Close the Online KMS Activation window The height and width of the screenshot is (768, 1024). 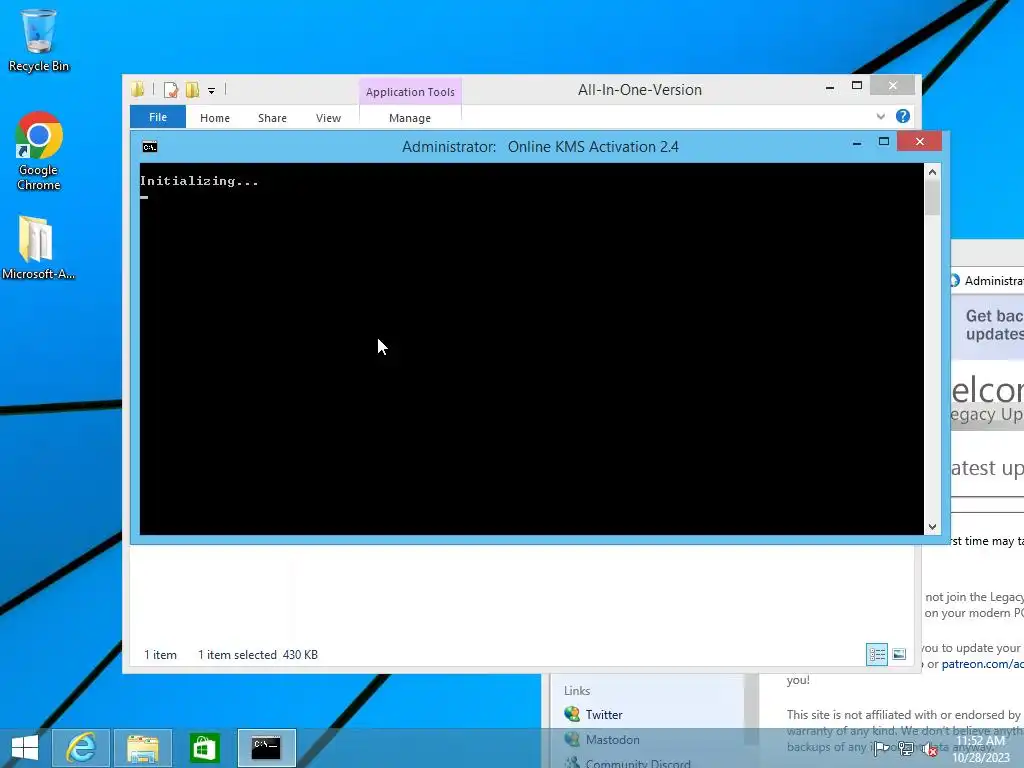[920, 141]
